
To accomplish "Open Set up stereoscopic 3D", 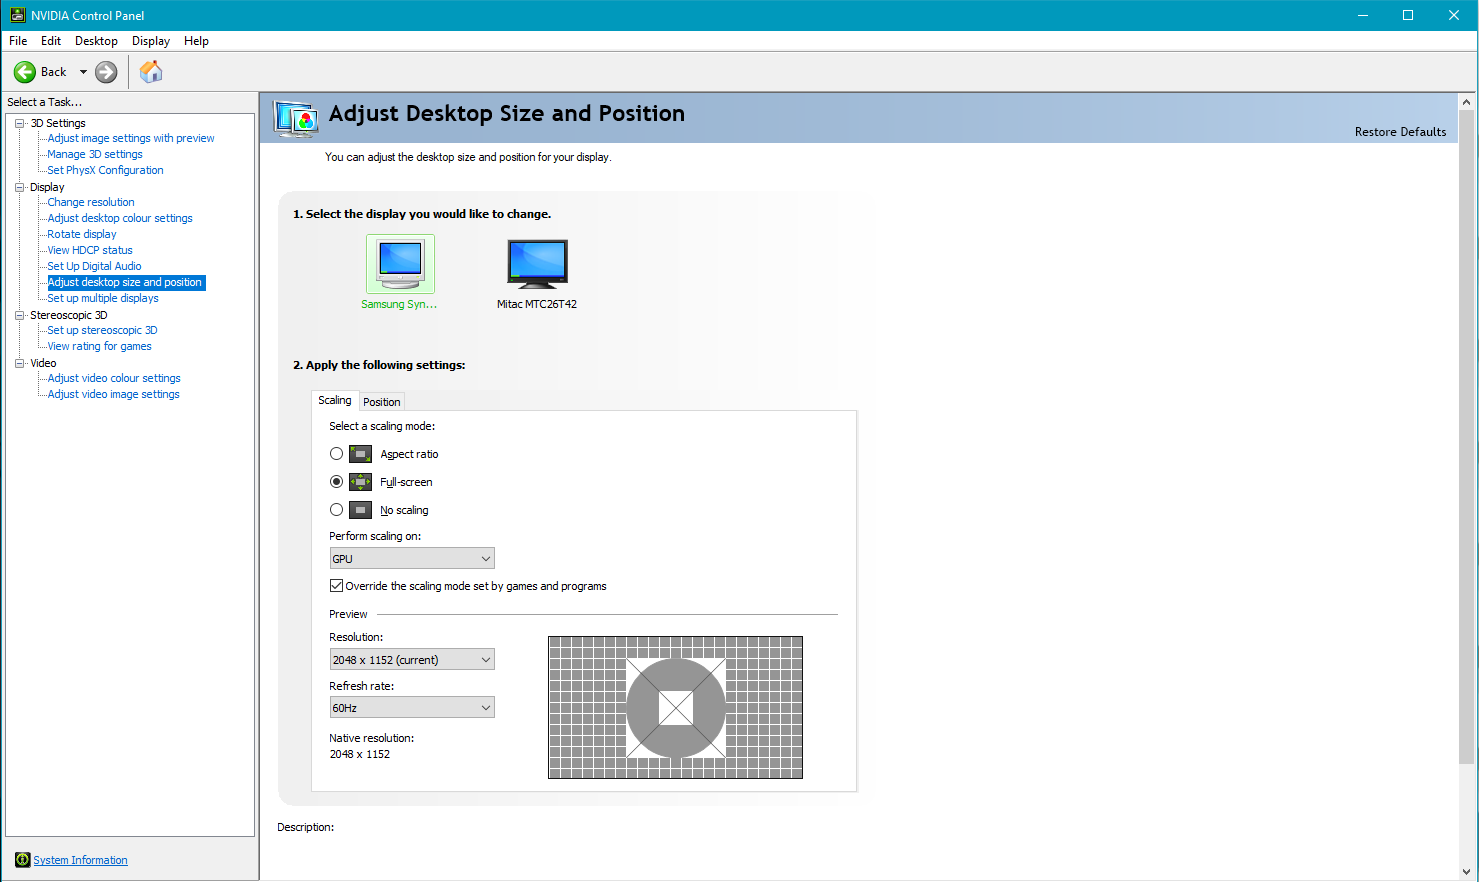I will [x=102, y=330].
